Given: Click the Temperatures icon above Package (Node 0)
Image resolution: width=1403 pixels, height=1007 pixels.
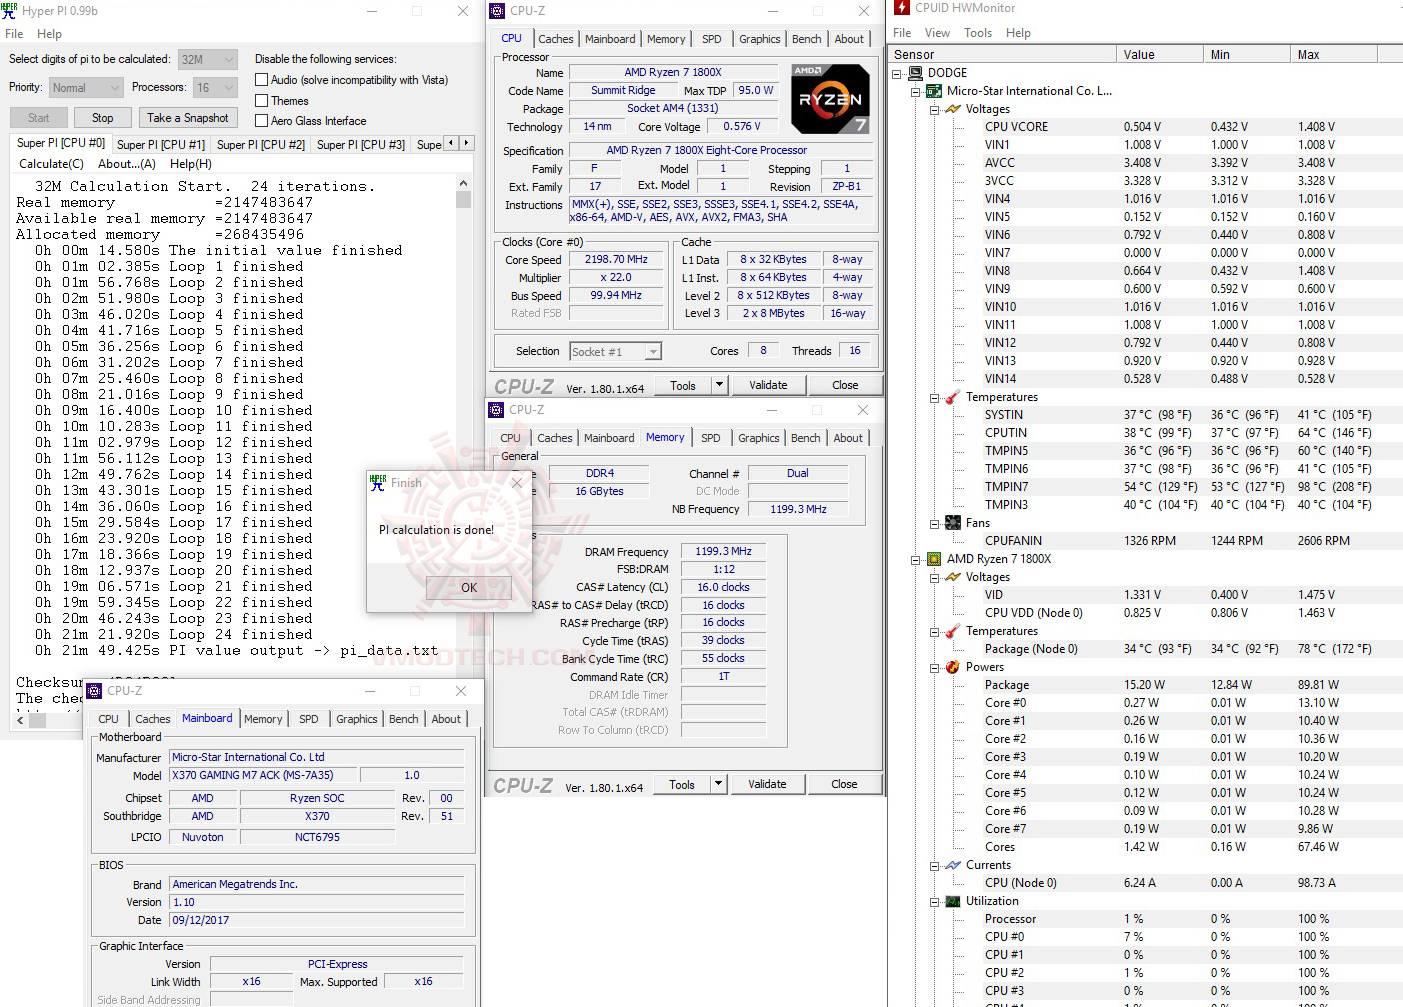Looking at the screenshot, I should click(953, 631).
